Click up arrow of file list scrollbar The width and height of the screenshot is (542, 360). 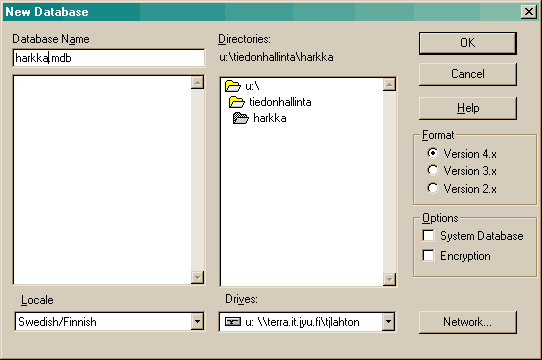[197, 82]
